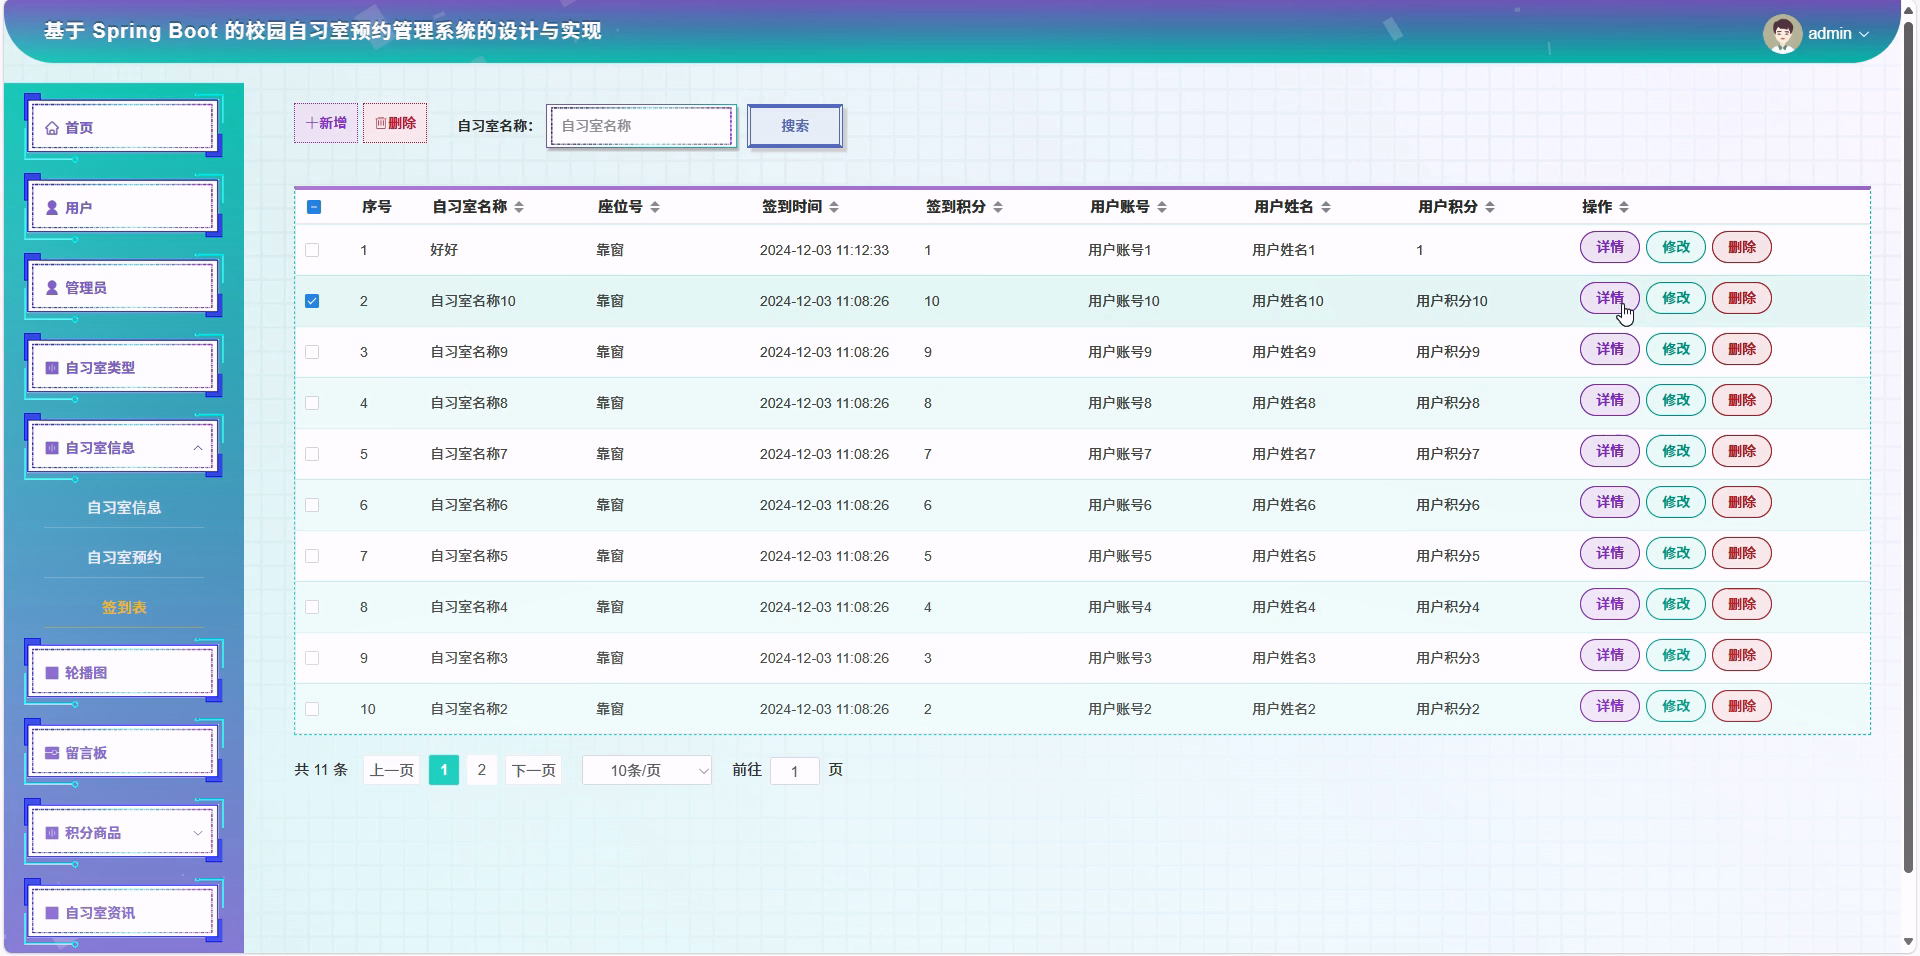This screenshot has width=1920, height=956.
Task: Sort by 签到积分 column arrows
Action: pyautogui.click(x=998, y=207)
